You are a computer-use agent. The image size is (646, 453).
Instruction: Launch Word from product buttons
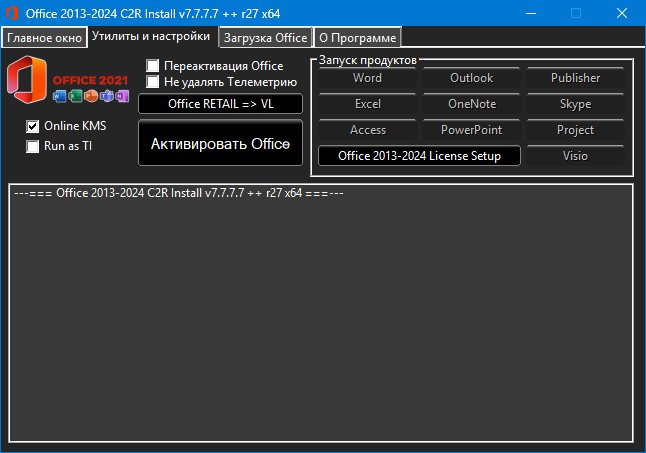367,78
